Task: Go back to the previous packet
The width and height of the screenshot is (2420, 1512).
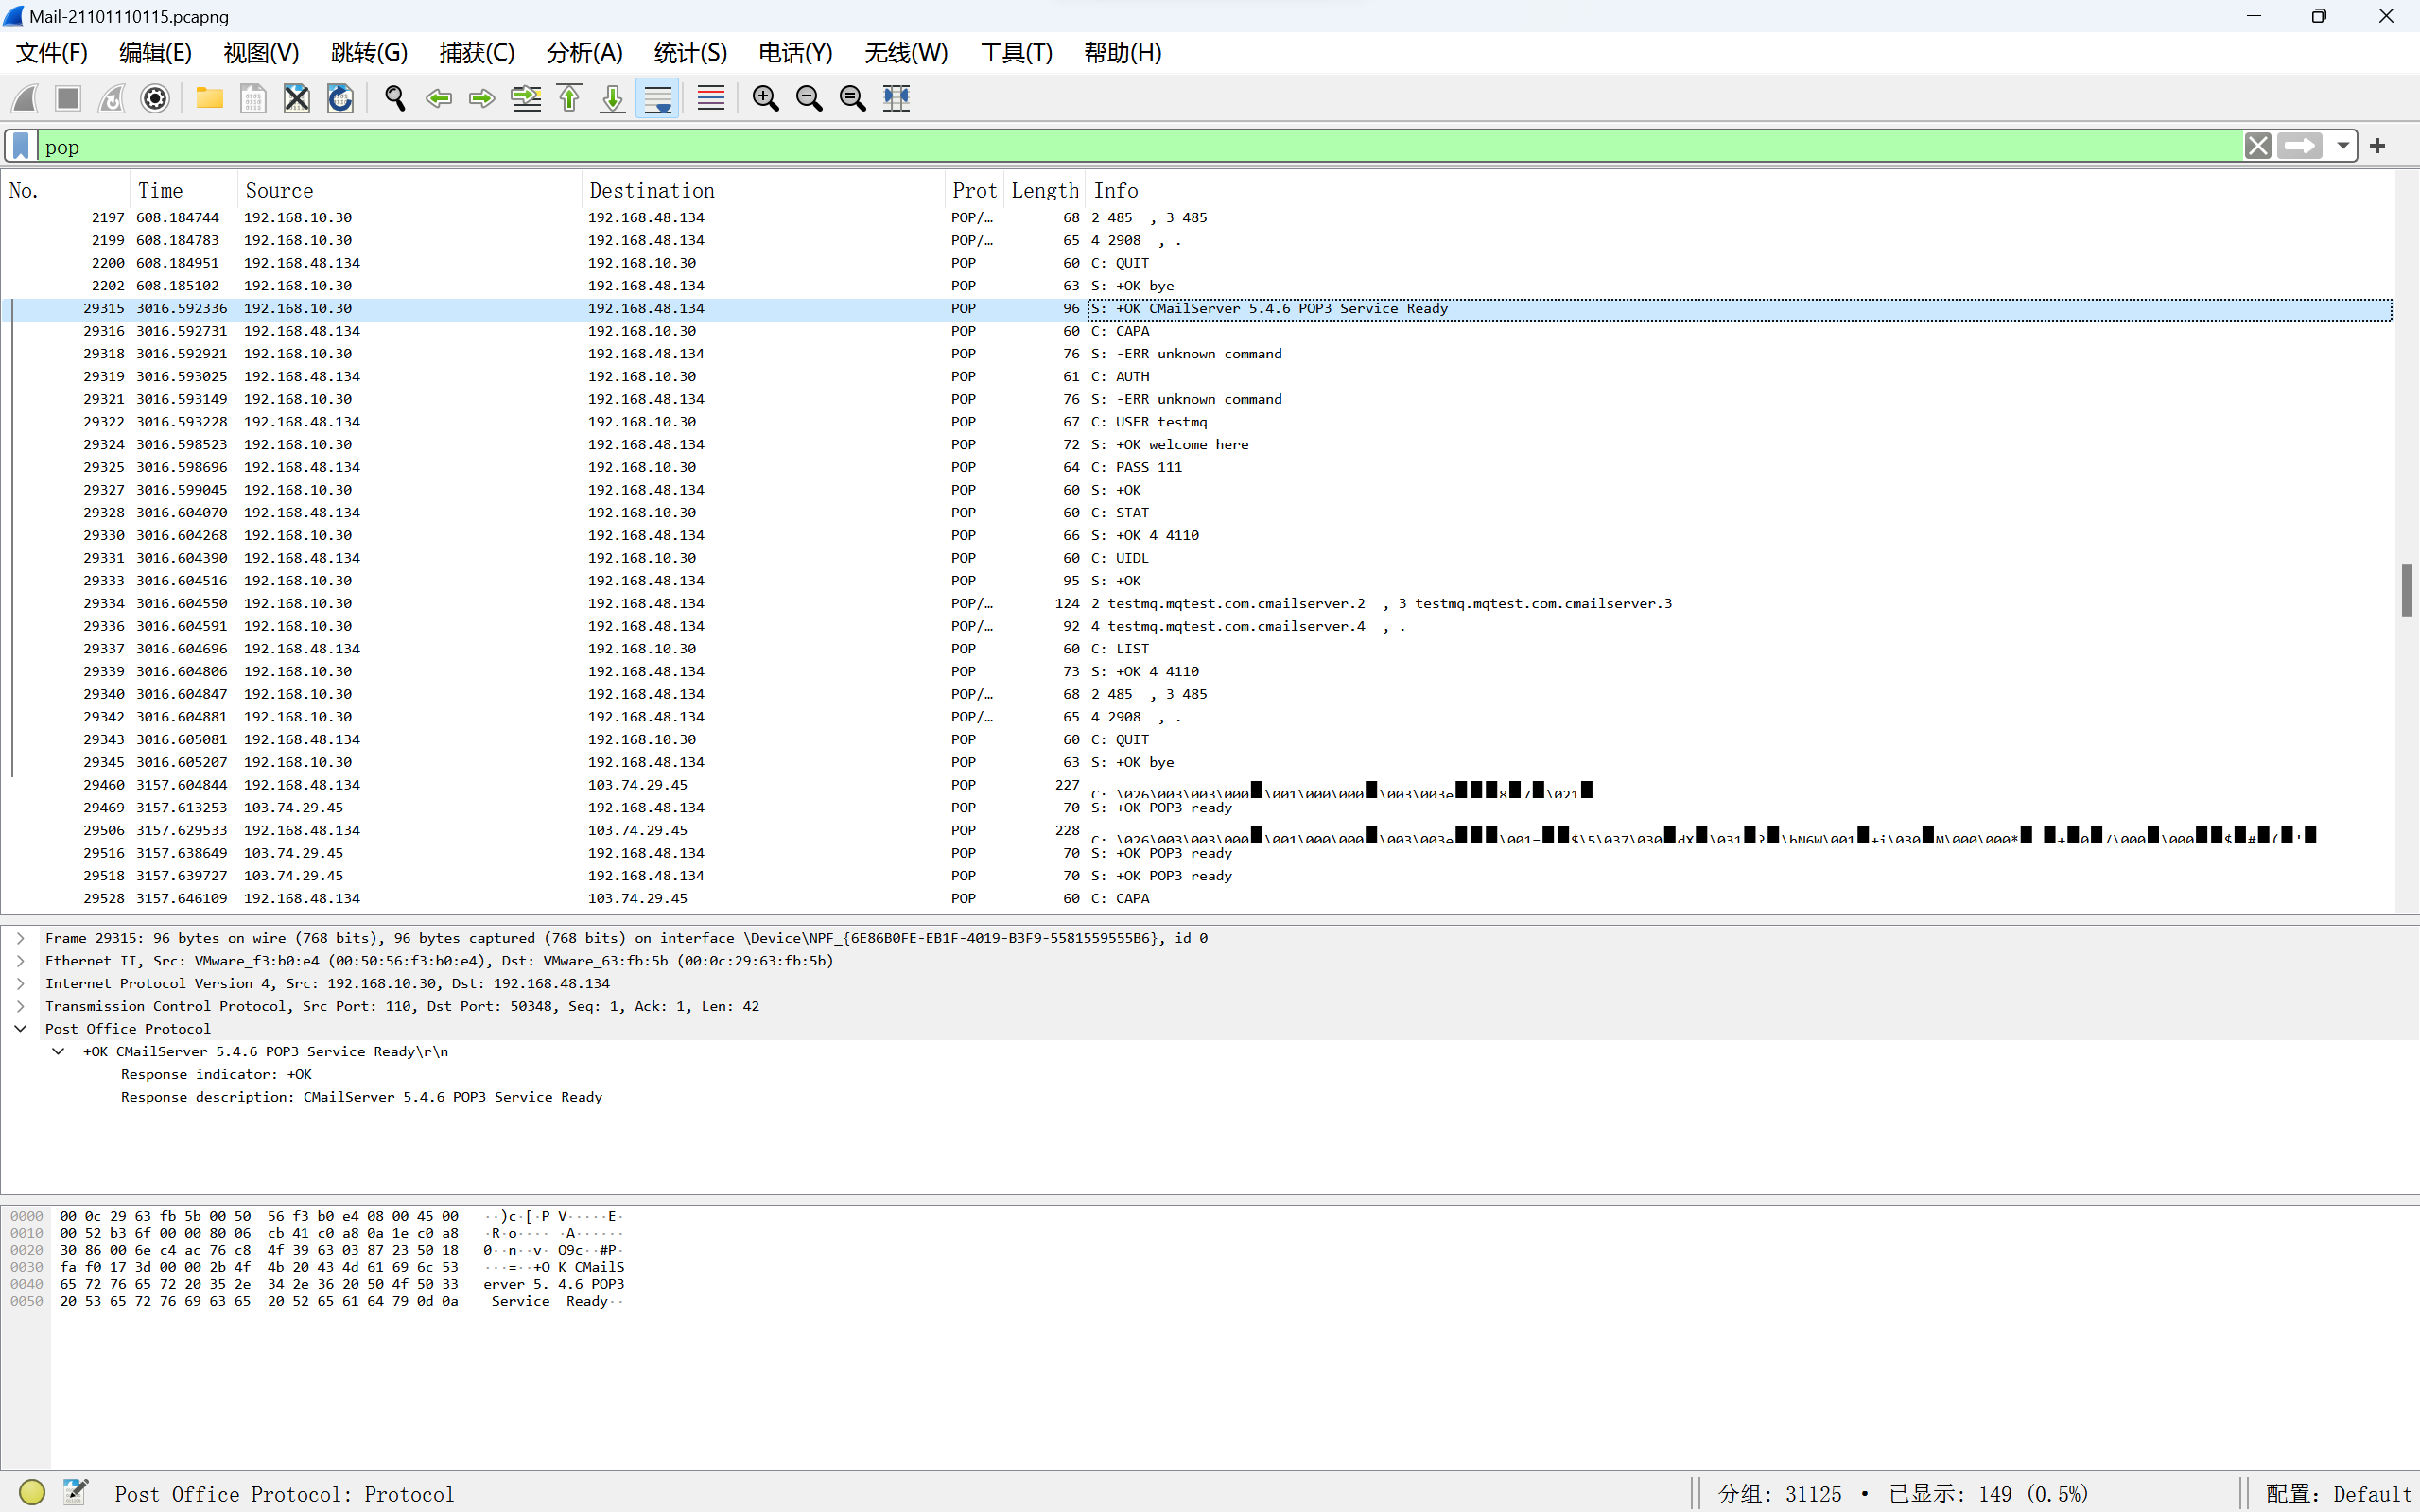Action: coord(438,98)
